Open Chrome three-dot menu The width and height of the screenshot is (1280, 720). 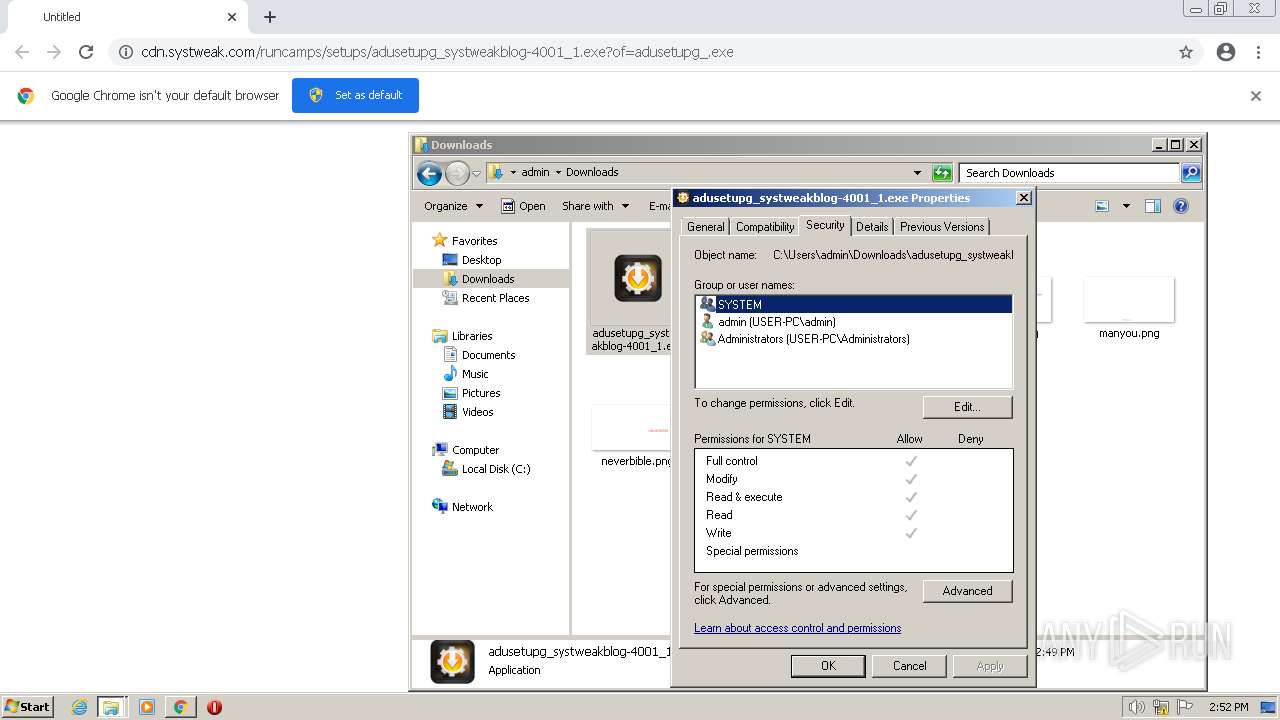[1259, 52]
